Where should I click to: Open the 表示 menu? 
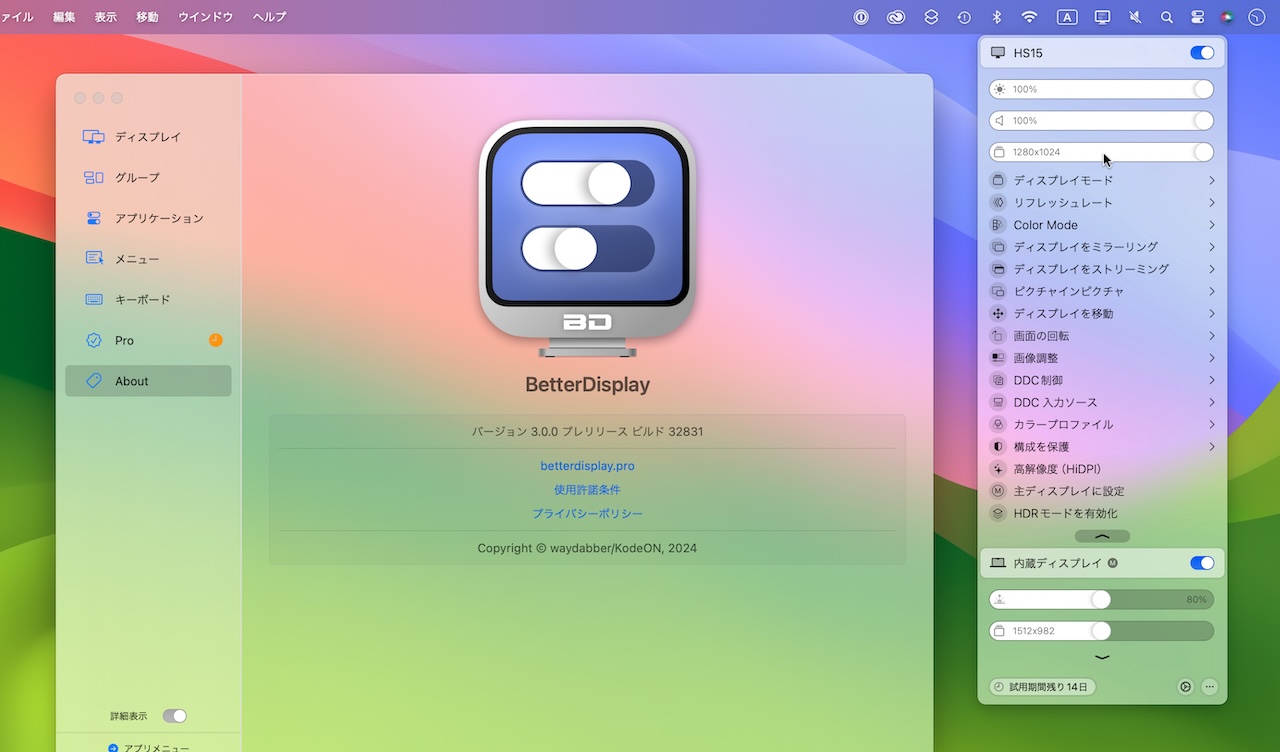coord(106,17)
